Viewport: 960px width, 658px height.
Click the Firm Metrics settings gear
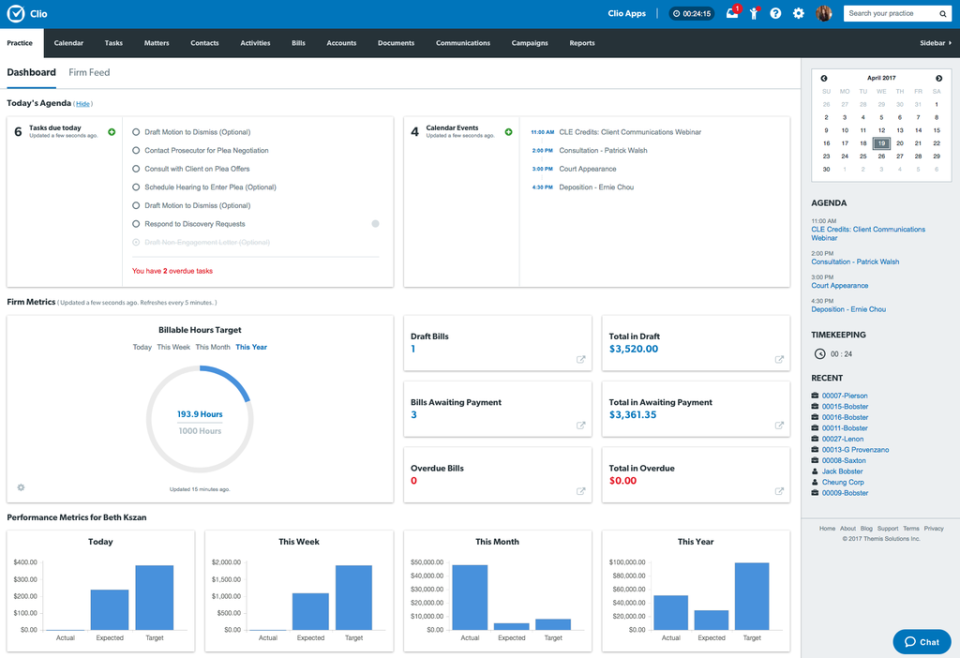(x=20, y=487)
